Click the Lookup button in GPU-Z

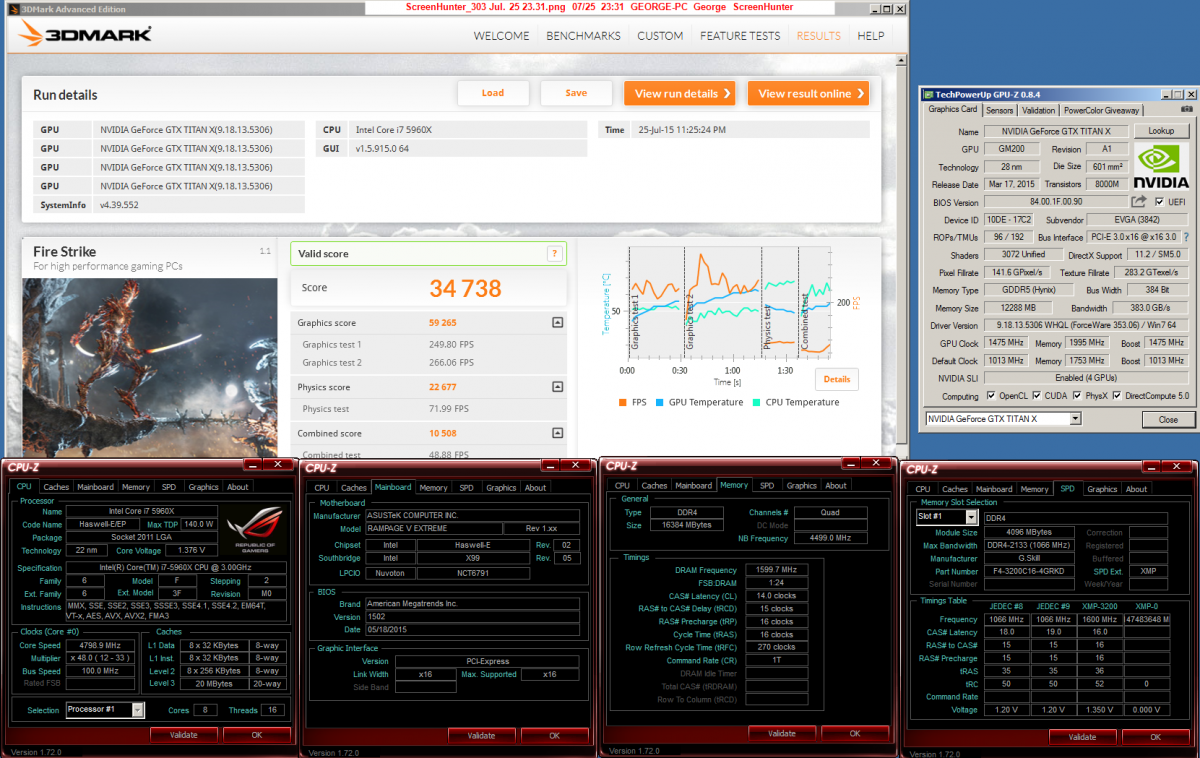tap(1161, 131)
